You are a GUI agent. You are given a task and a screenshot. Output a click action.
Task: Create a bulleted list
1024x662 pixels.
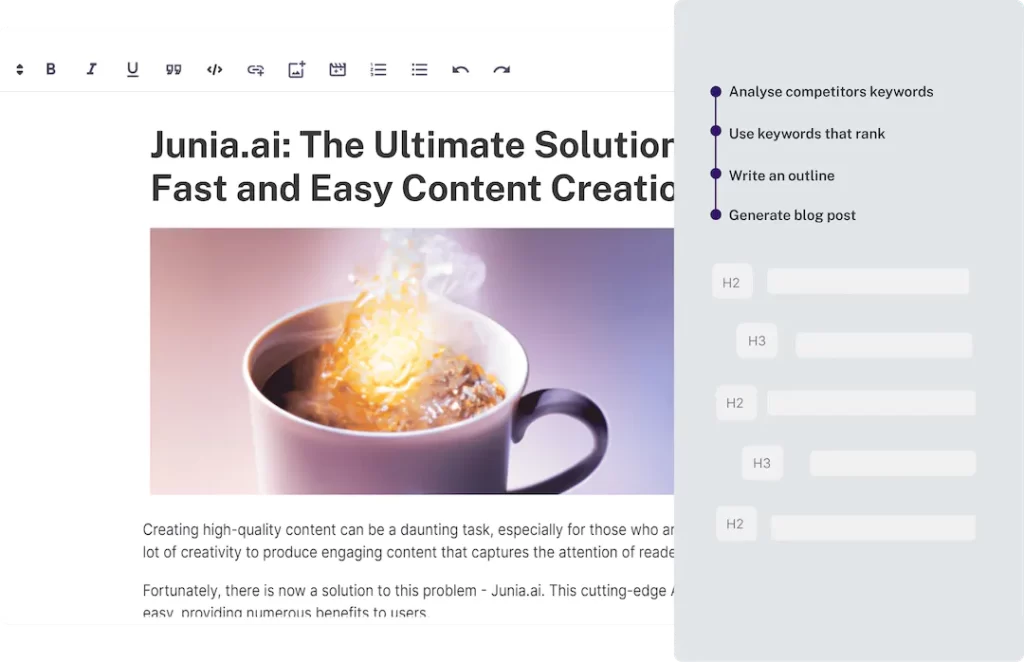tap(419, 69)
